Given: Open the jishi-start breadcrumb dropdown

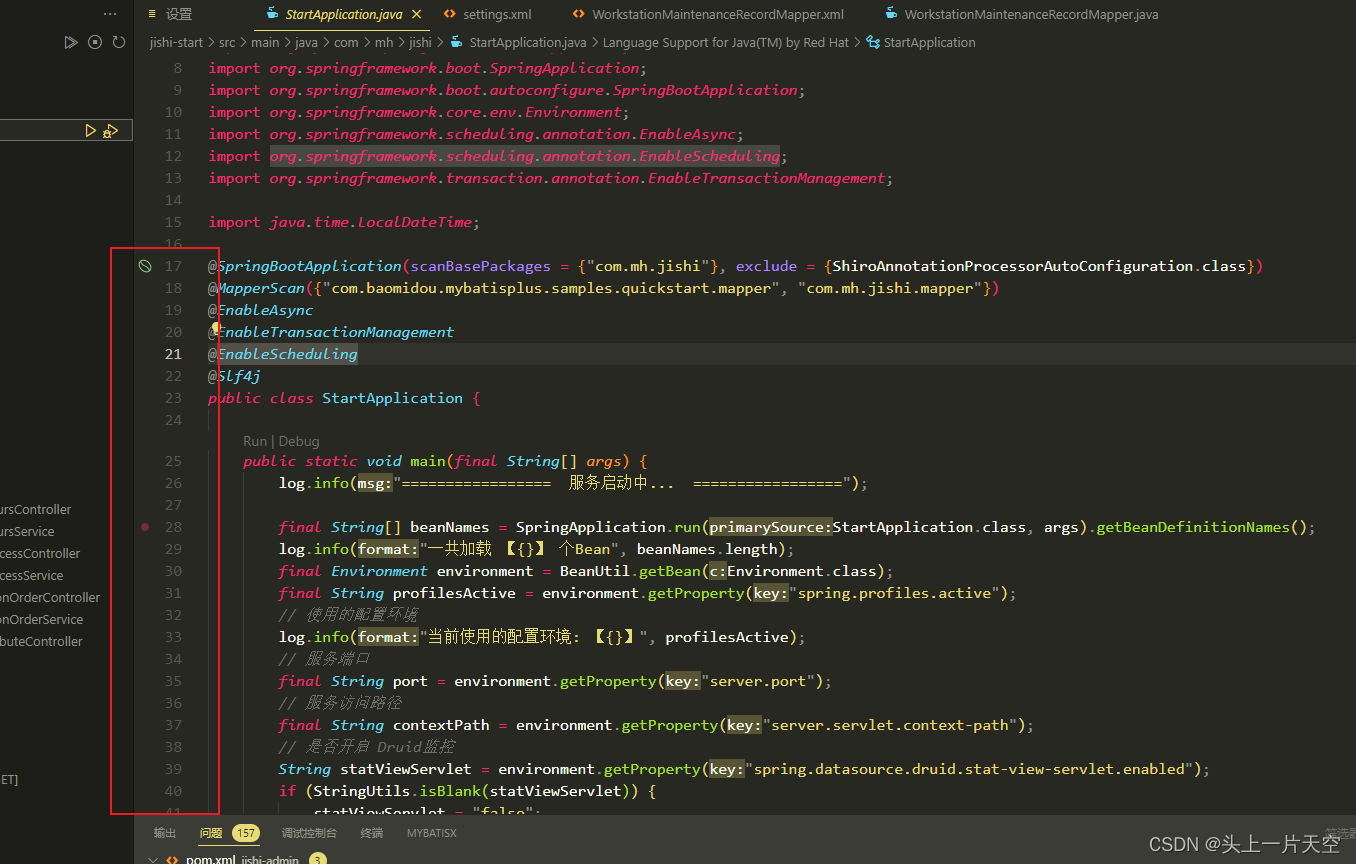Looking at the screenshot, I should coord(176,43).
